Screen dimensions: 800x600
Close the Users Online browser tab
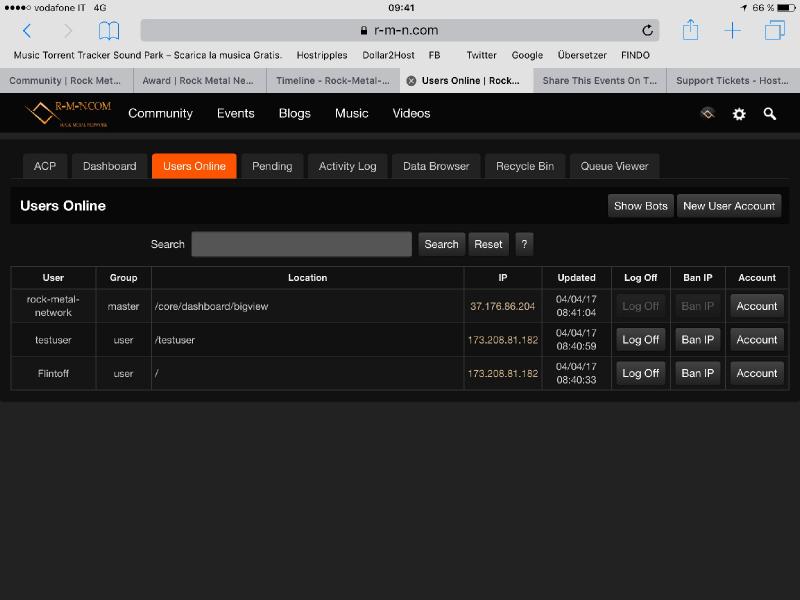(411, 81)
